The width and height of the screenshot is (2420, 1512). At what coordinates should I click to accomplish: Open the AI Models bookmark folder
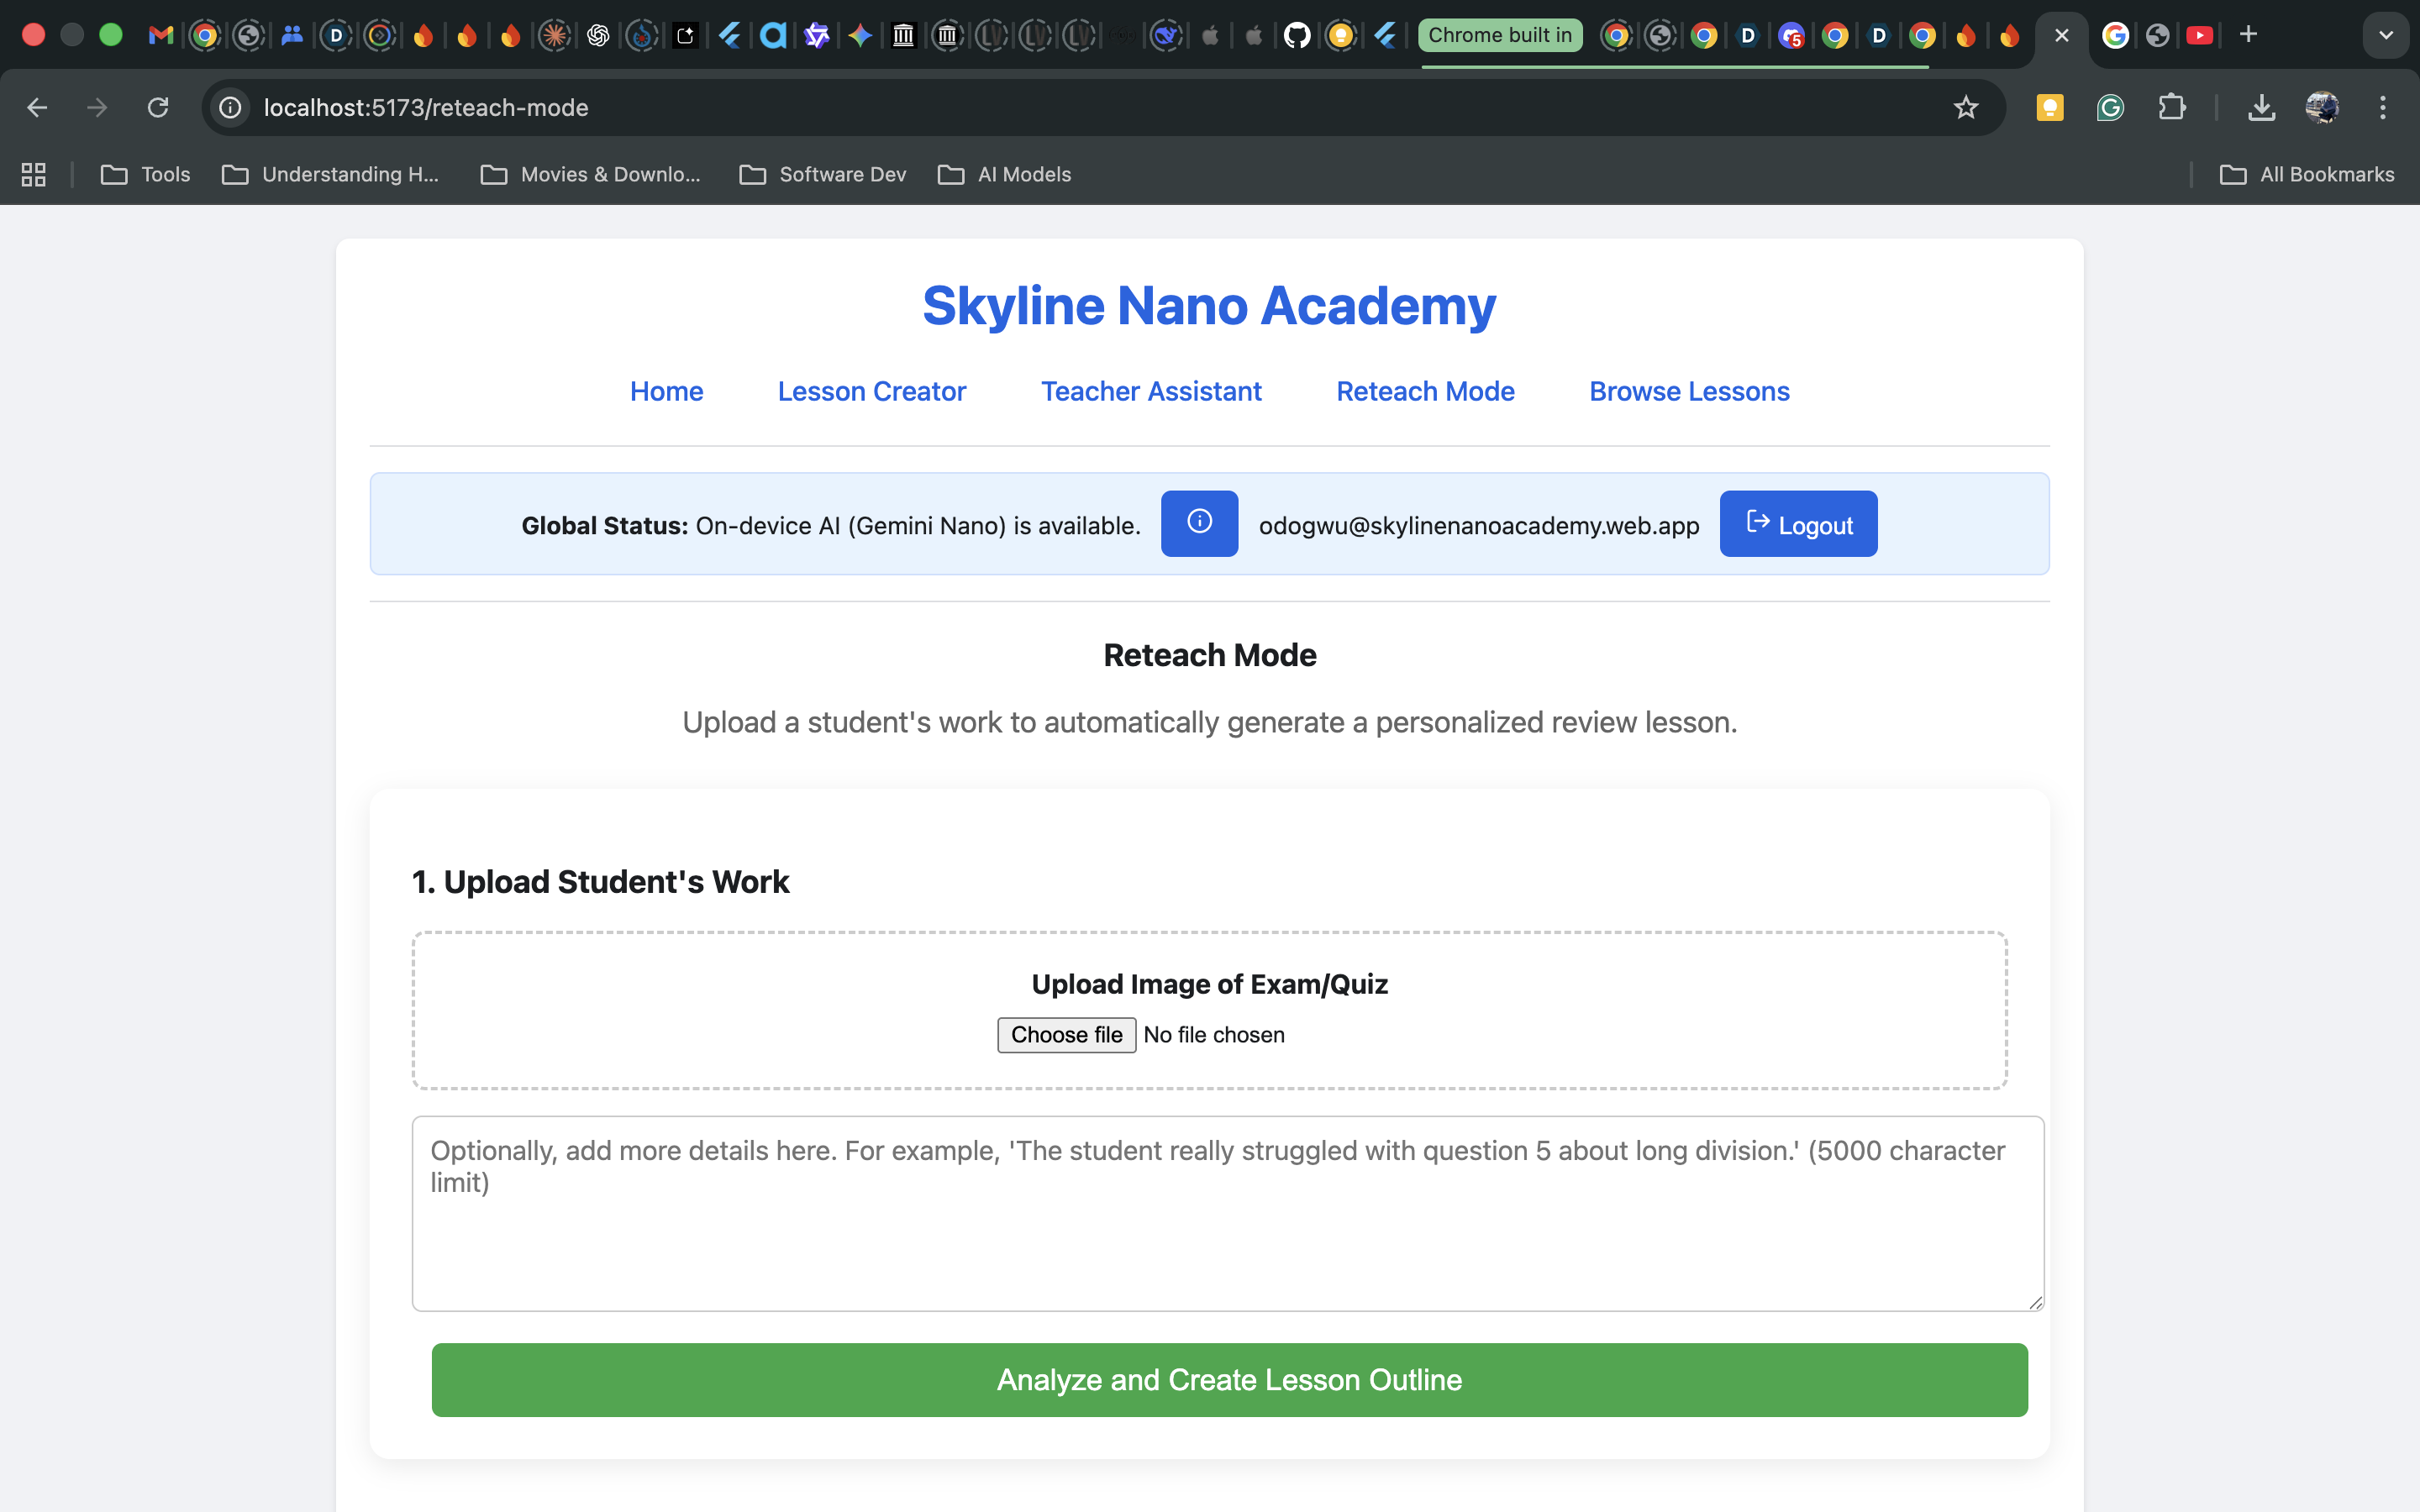point(1004,174)
